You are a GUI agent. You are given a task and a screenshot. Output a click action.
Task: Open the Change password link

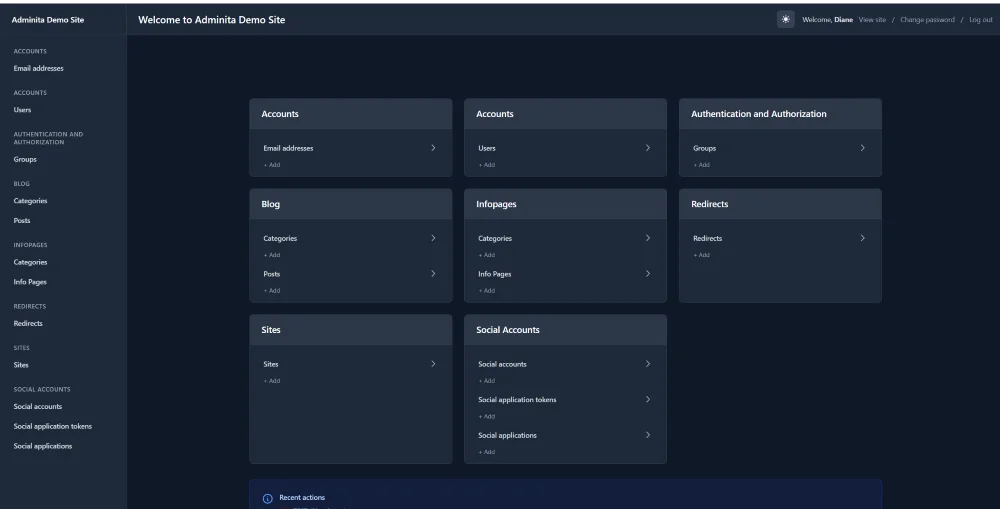tap(927, 20)
